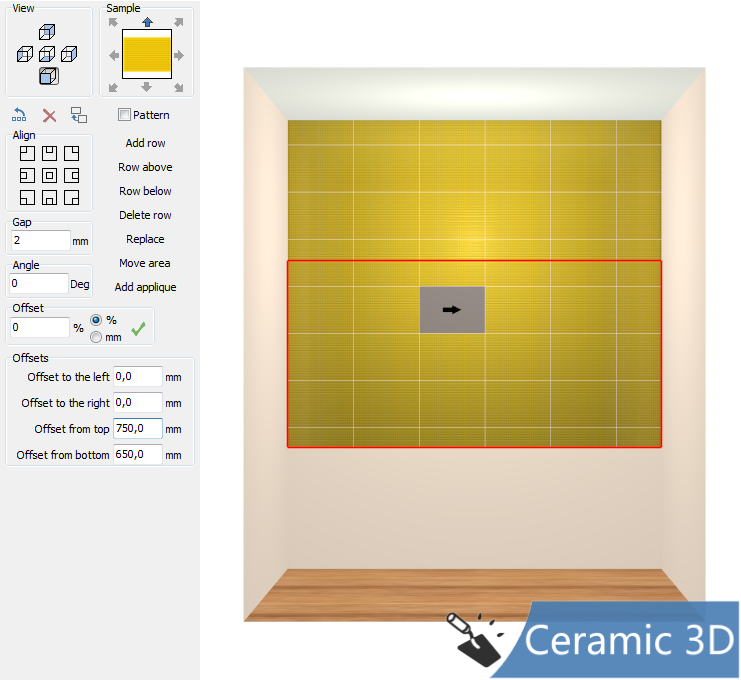Screen dimensions: 741x680
Task: Click Add applique
Action: tap(145, 287)
